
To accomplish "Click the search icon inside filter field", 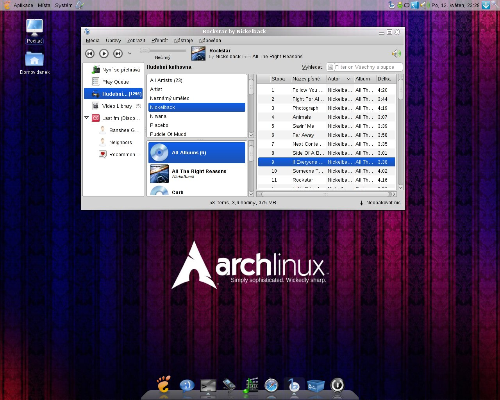I will [330, 67].
